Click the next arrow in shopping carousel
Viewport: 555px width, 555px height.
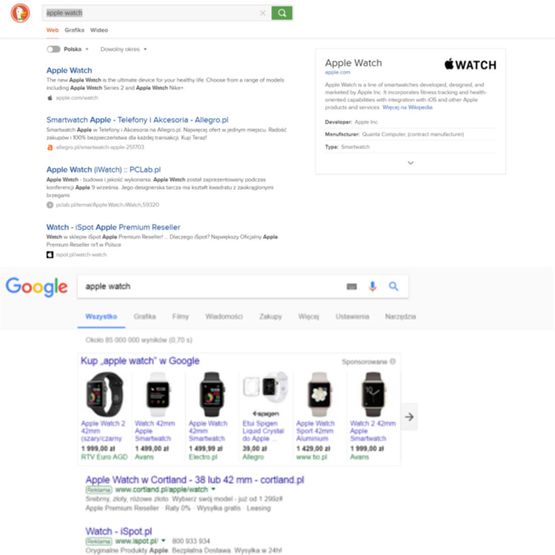[409, 417]
